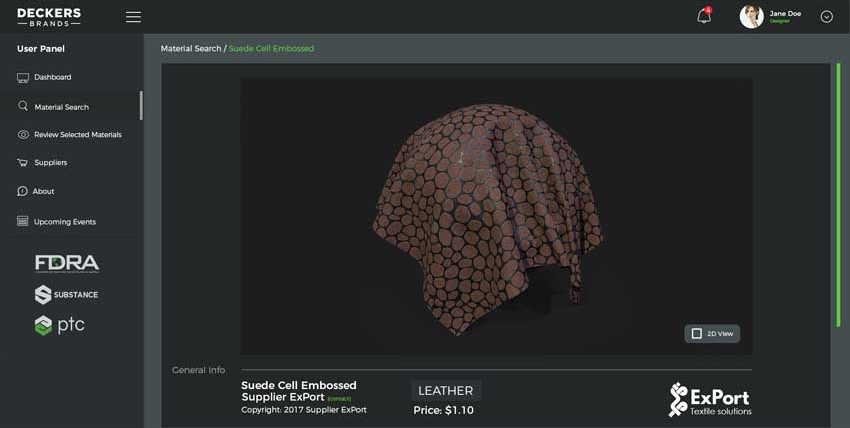Click the PTC partner logo

coord(60,325)
